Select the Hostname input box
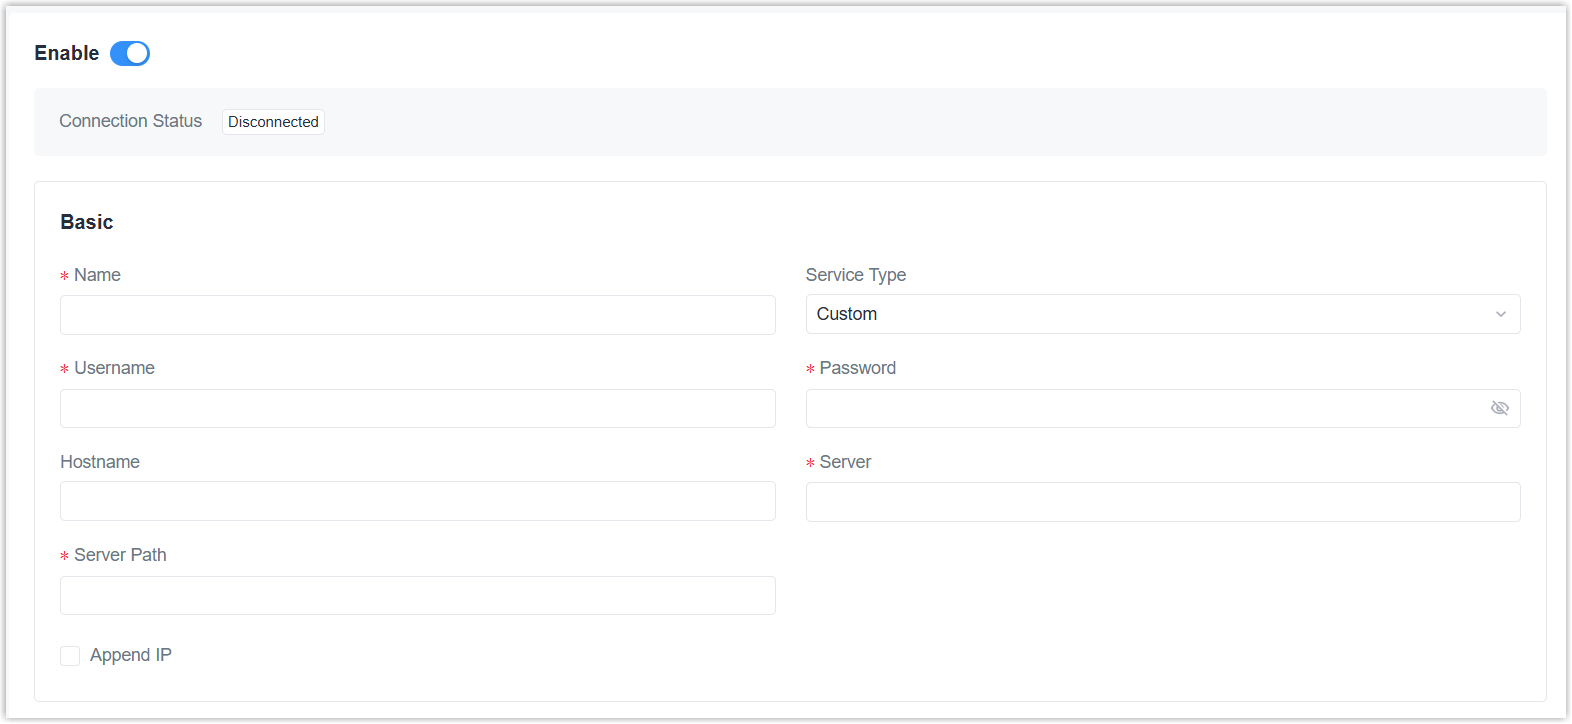Image resolution: width=1572 pixels, height=724 pixels. click(x=417, y=501)
